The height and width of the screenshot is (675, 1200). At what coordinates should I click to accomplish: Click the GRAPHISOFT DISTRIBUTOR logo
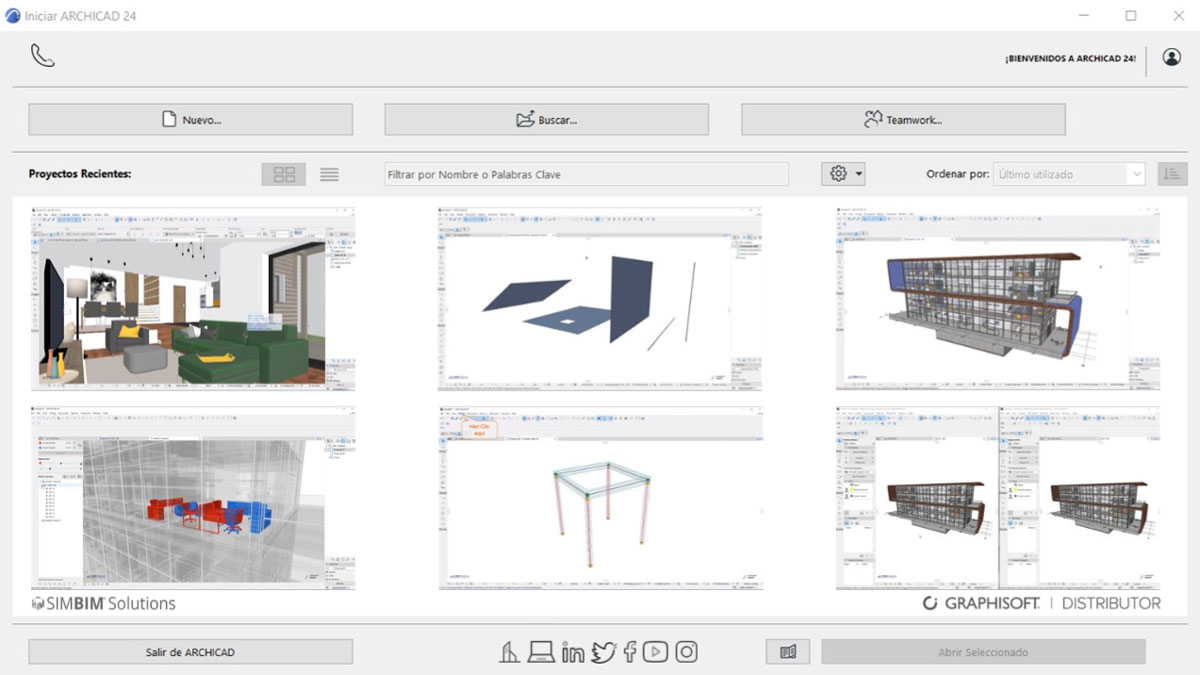coord(1041,603)
